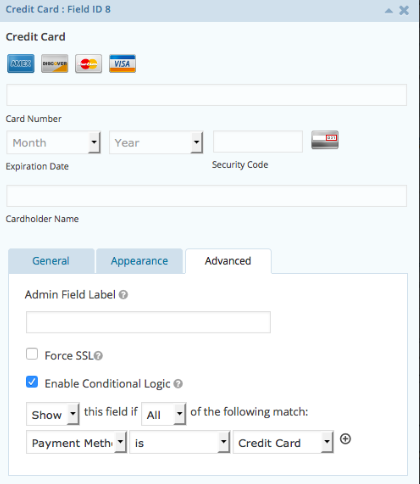Open the Show/Hide field dropdown
This screenshot has width=420, height=484.
(53, 414)
